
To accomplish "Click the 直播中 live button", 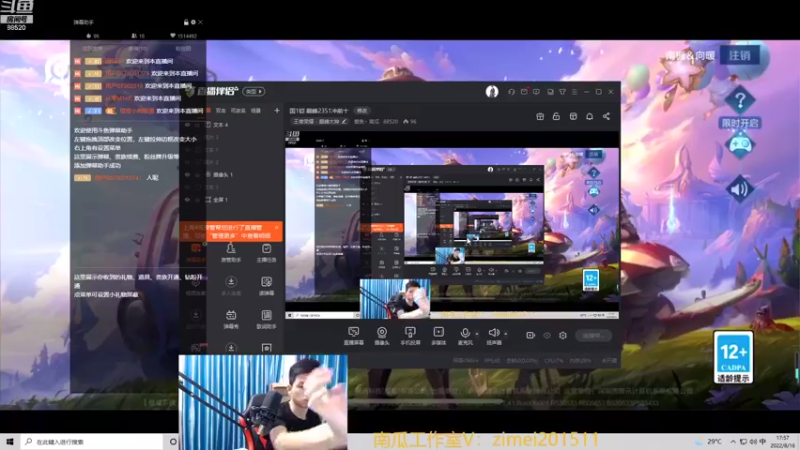I will [x=593, y=335].
